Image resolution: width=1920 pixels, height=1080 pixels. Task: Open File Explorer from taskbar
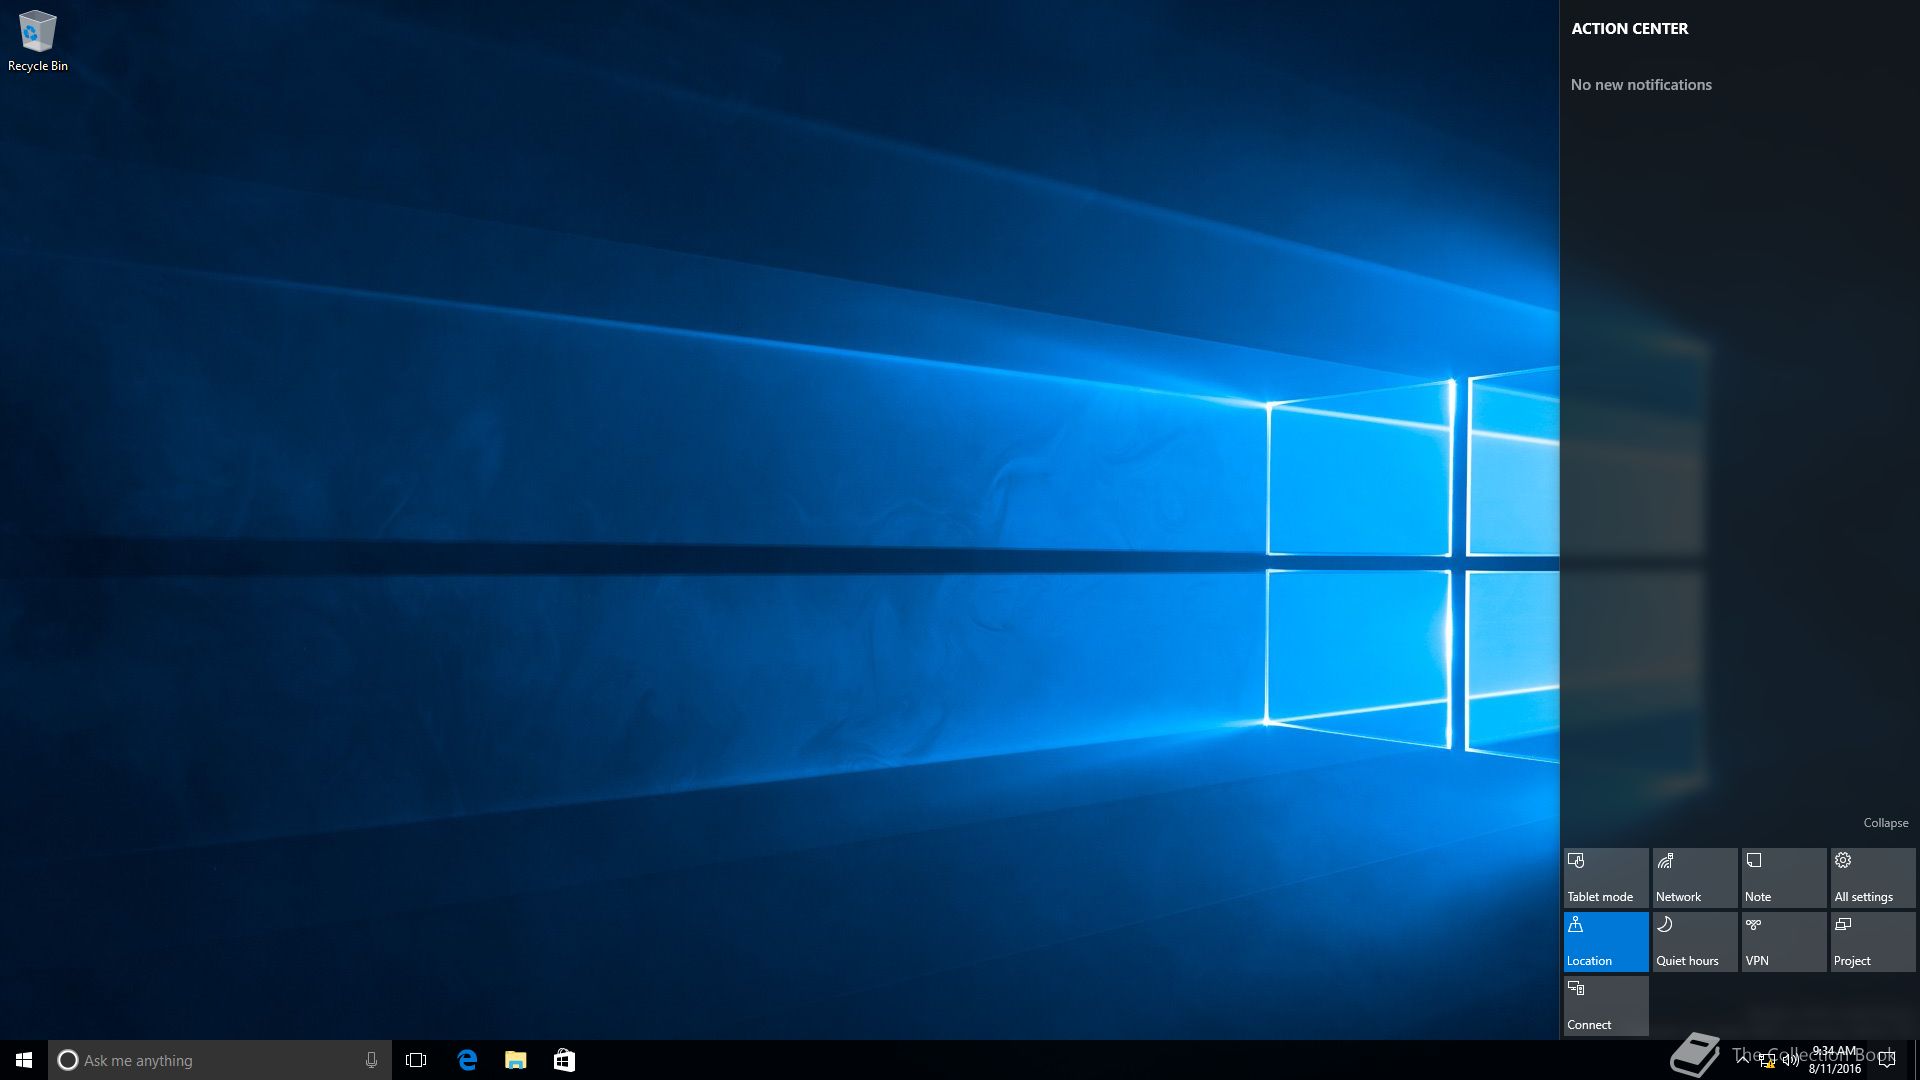point(516,1060)
